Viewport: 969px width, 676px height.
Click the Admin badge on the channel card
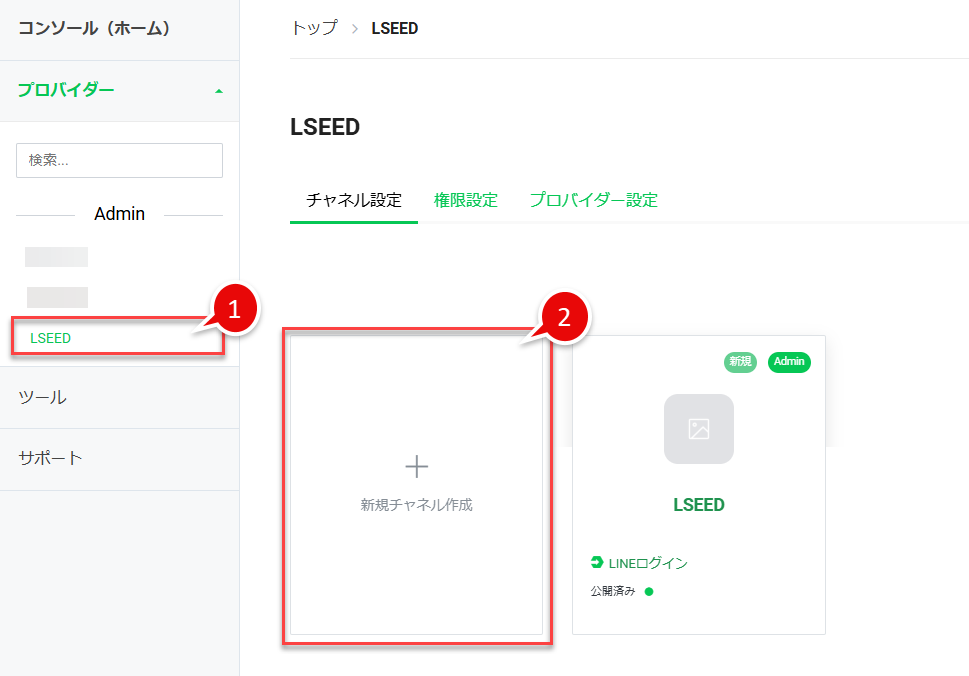(x=789, y=362)
